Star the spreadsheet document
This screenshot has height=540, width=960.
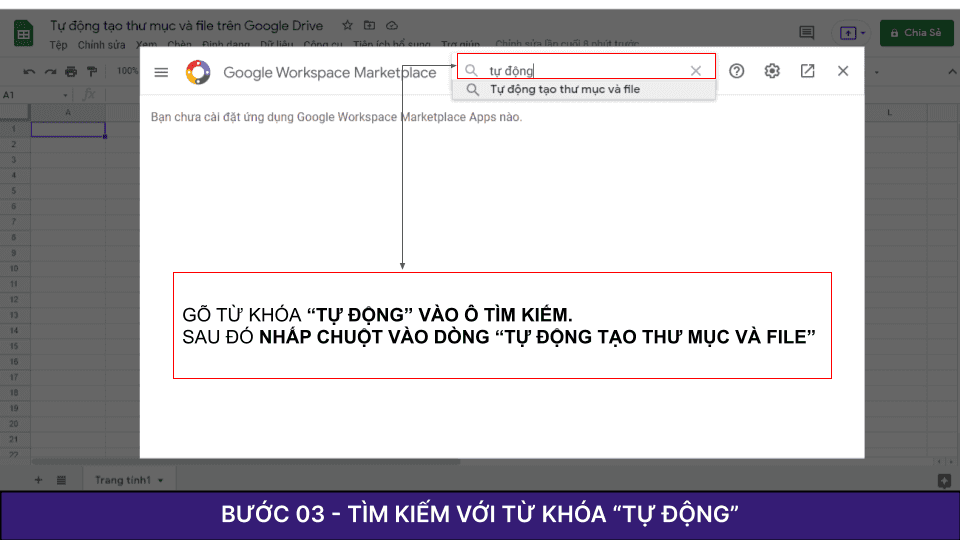point(347,25)
